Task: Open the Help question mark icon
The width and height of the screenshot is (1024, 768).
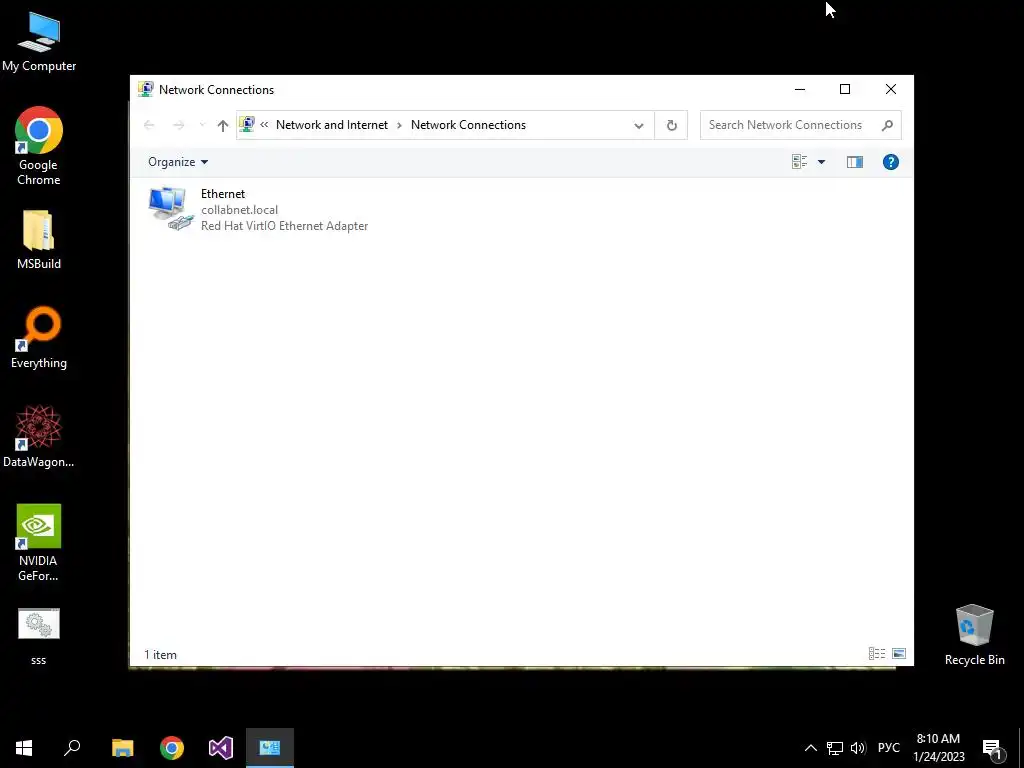Action: tap(890, 162)
